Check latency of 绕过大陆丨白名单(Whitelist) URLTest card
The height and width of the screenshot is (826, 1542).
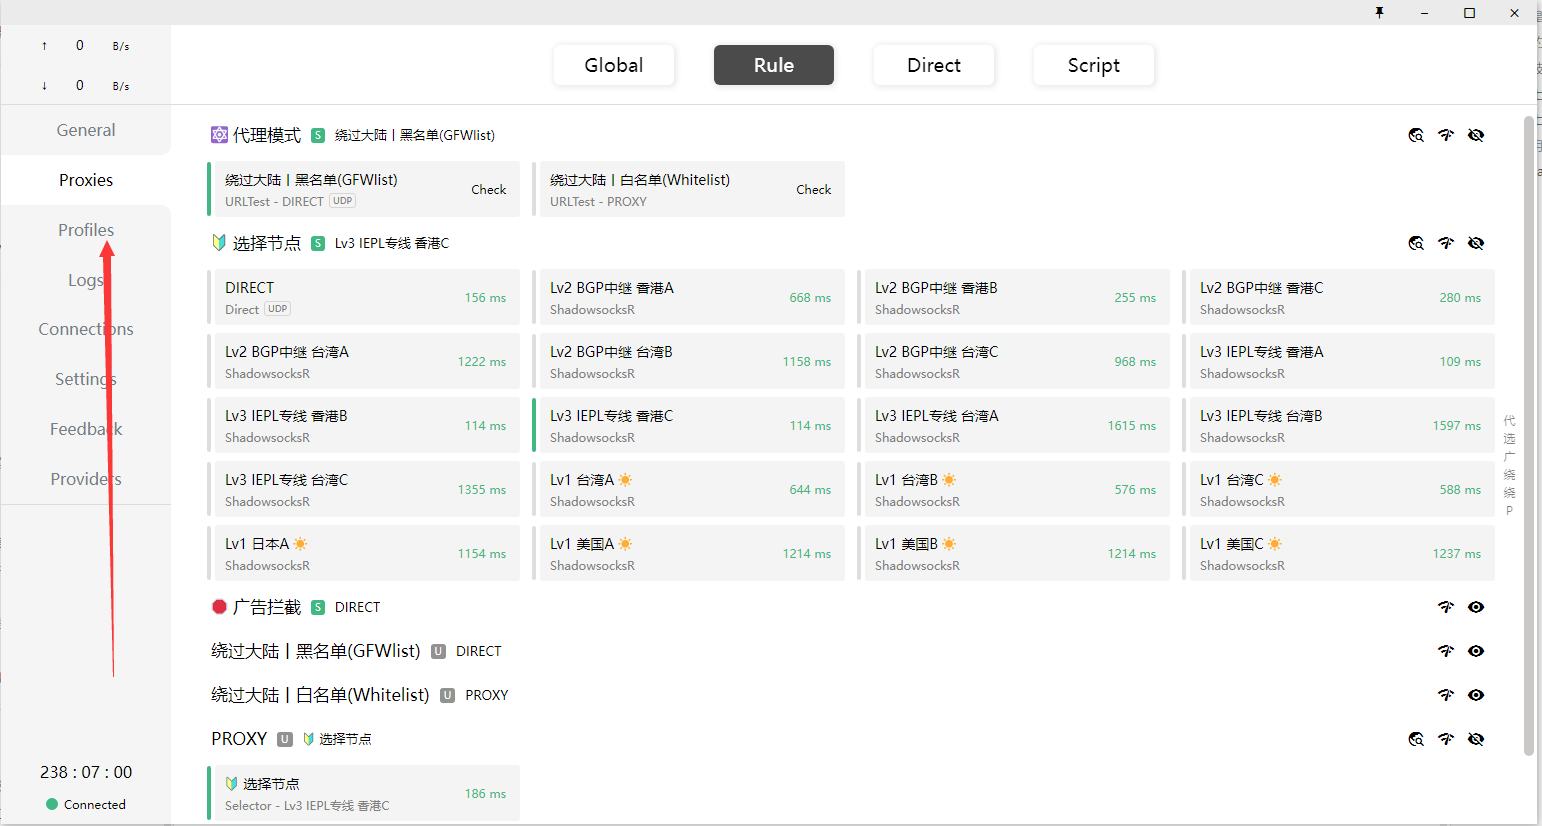point(814,189)
